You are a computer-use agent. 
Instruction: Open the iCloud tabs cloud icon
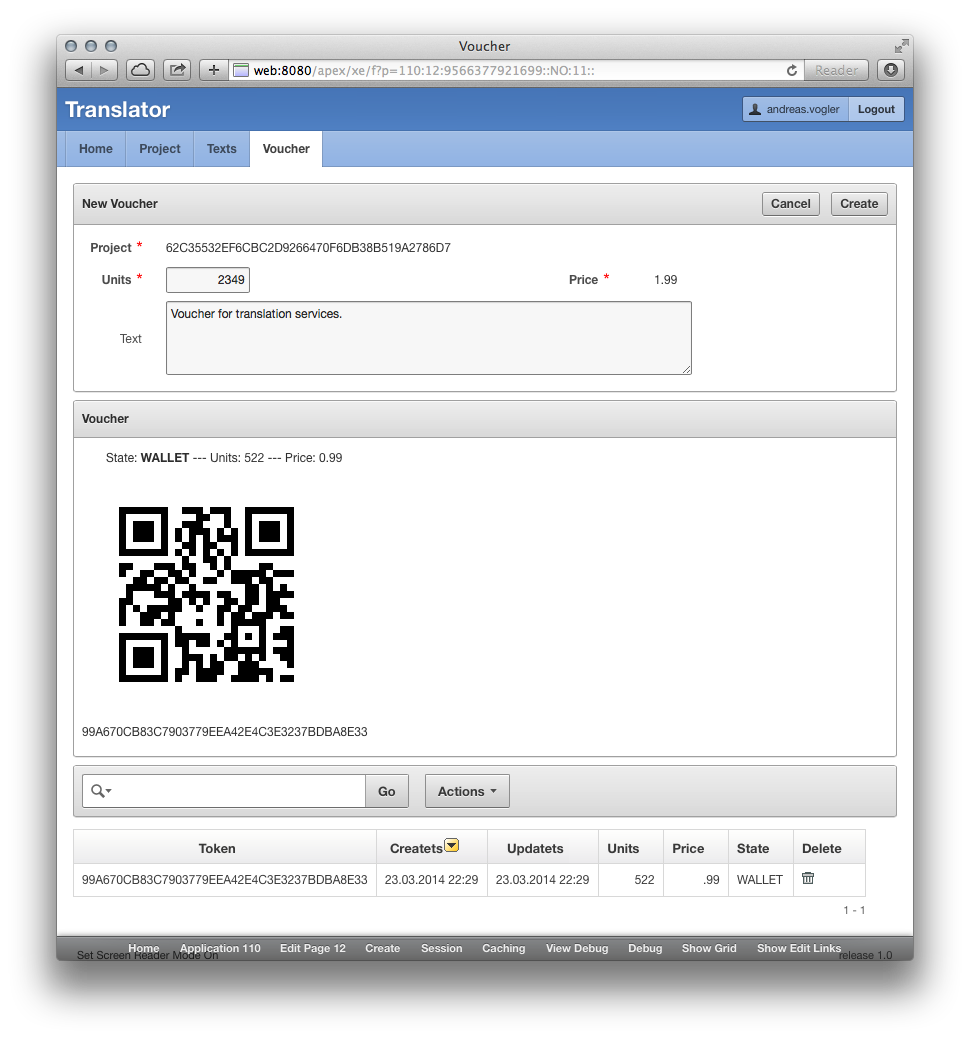(140, 70)
